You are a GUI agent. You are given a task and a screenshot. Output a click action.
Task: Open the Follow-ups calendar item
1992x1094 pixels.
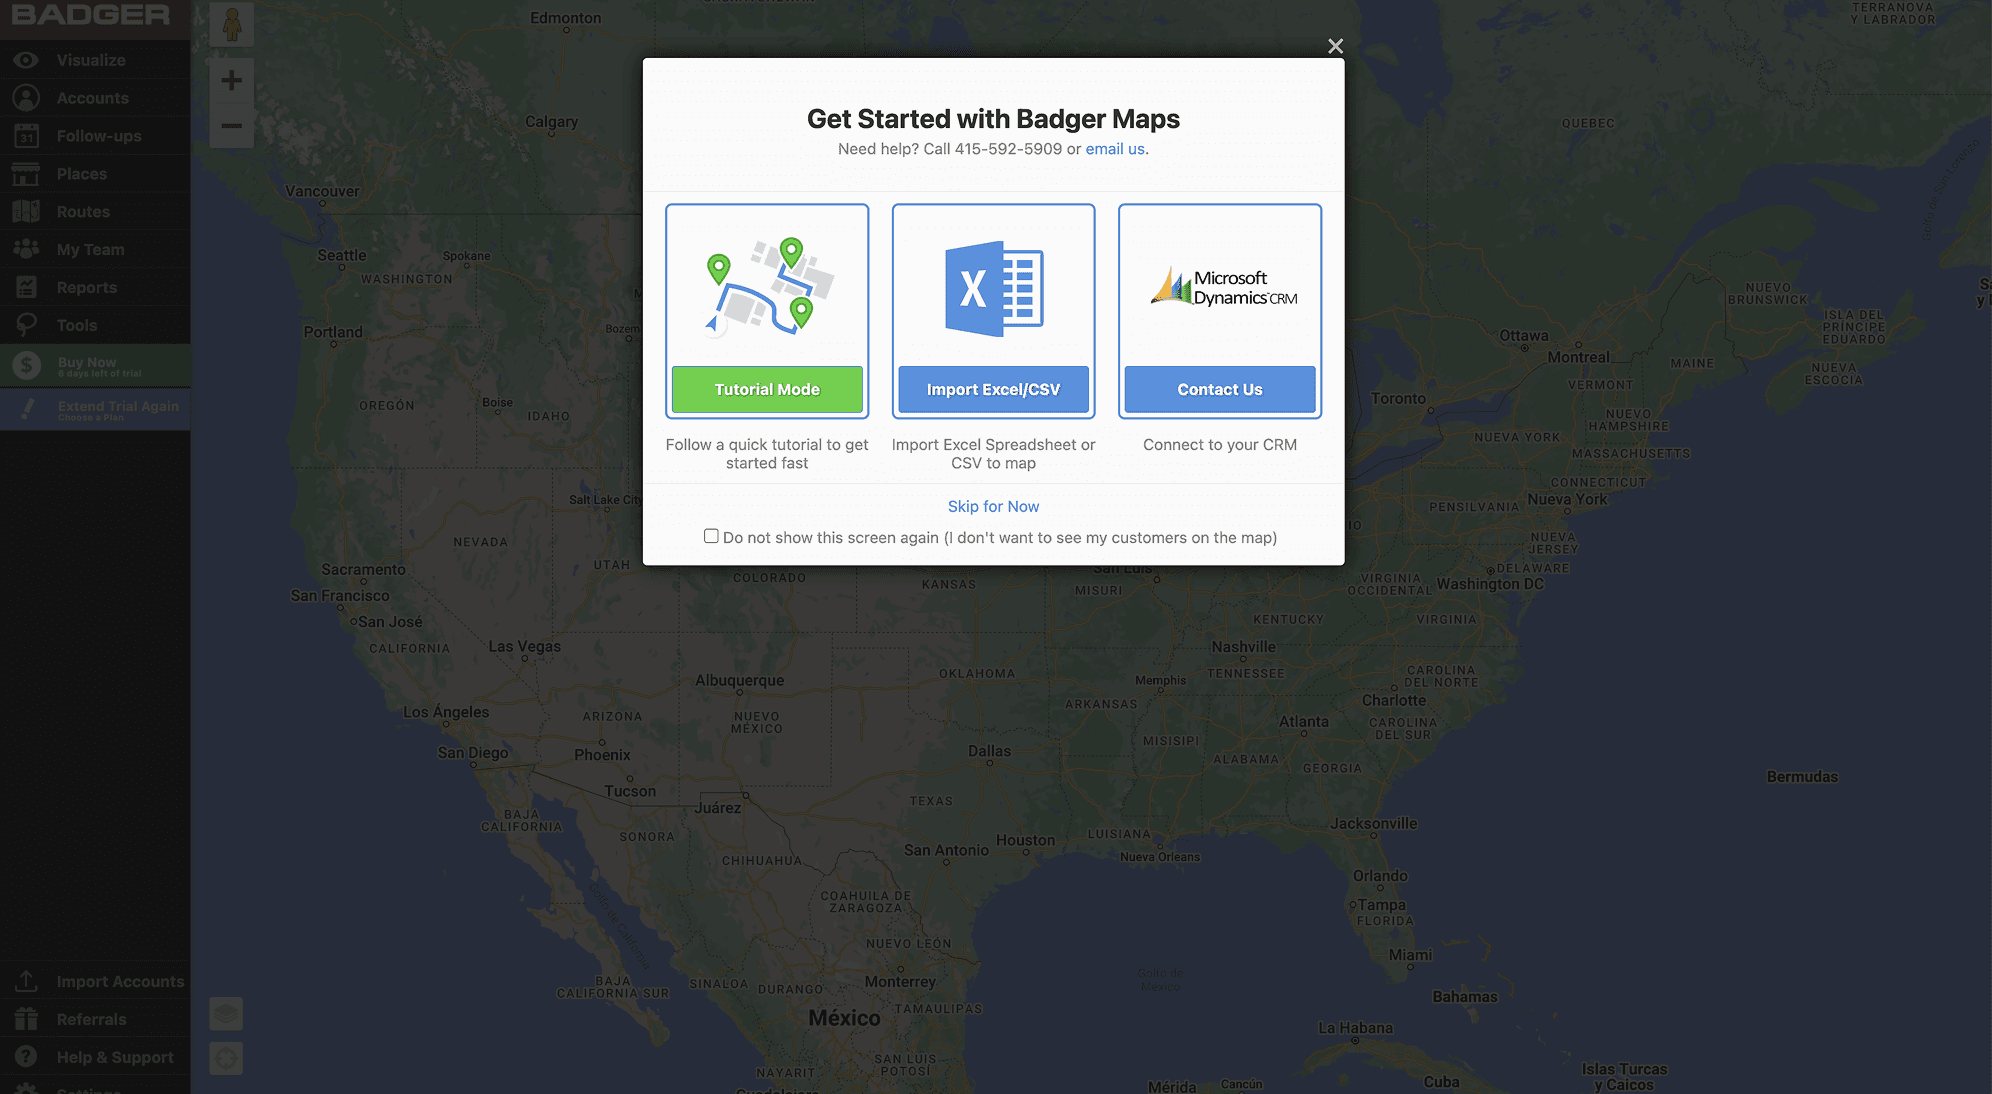pos(98,136)
